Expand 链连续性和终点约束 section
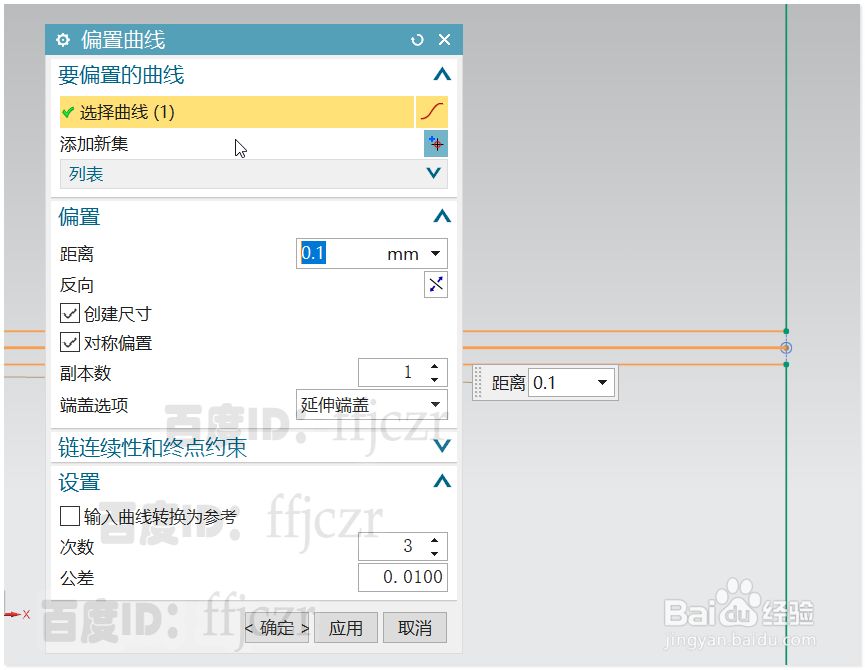The width and height of the screenshot is (865, 670). pyautogui.click(x=442, y=446)
